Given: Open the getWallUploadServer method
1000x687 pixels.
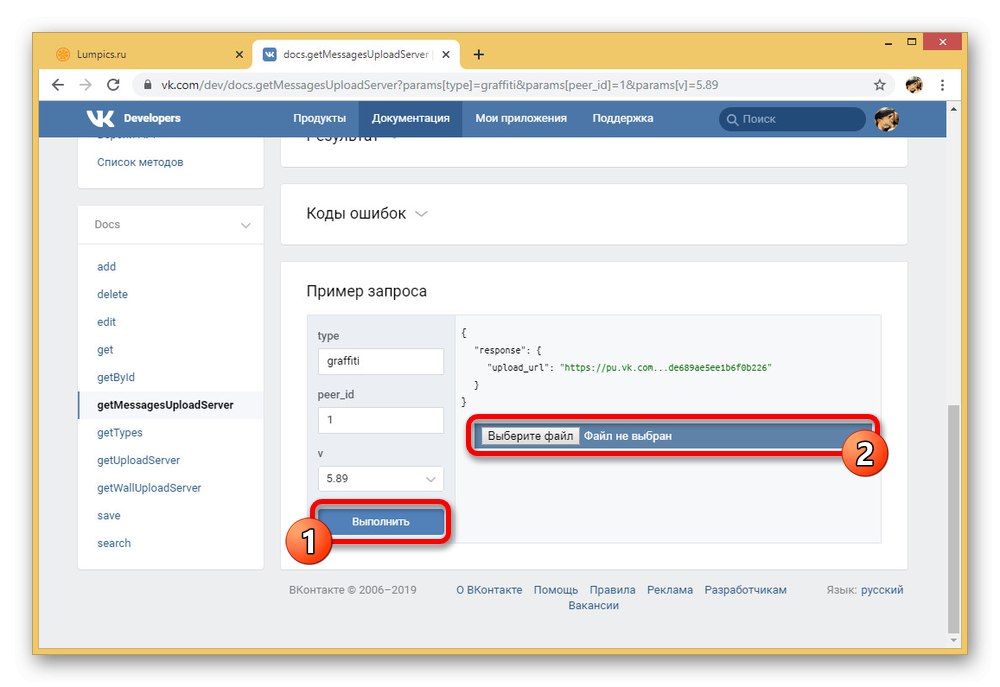Looking at the screenshot, I should click(x=149, y=488).
